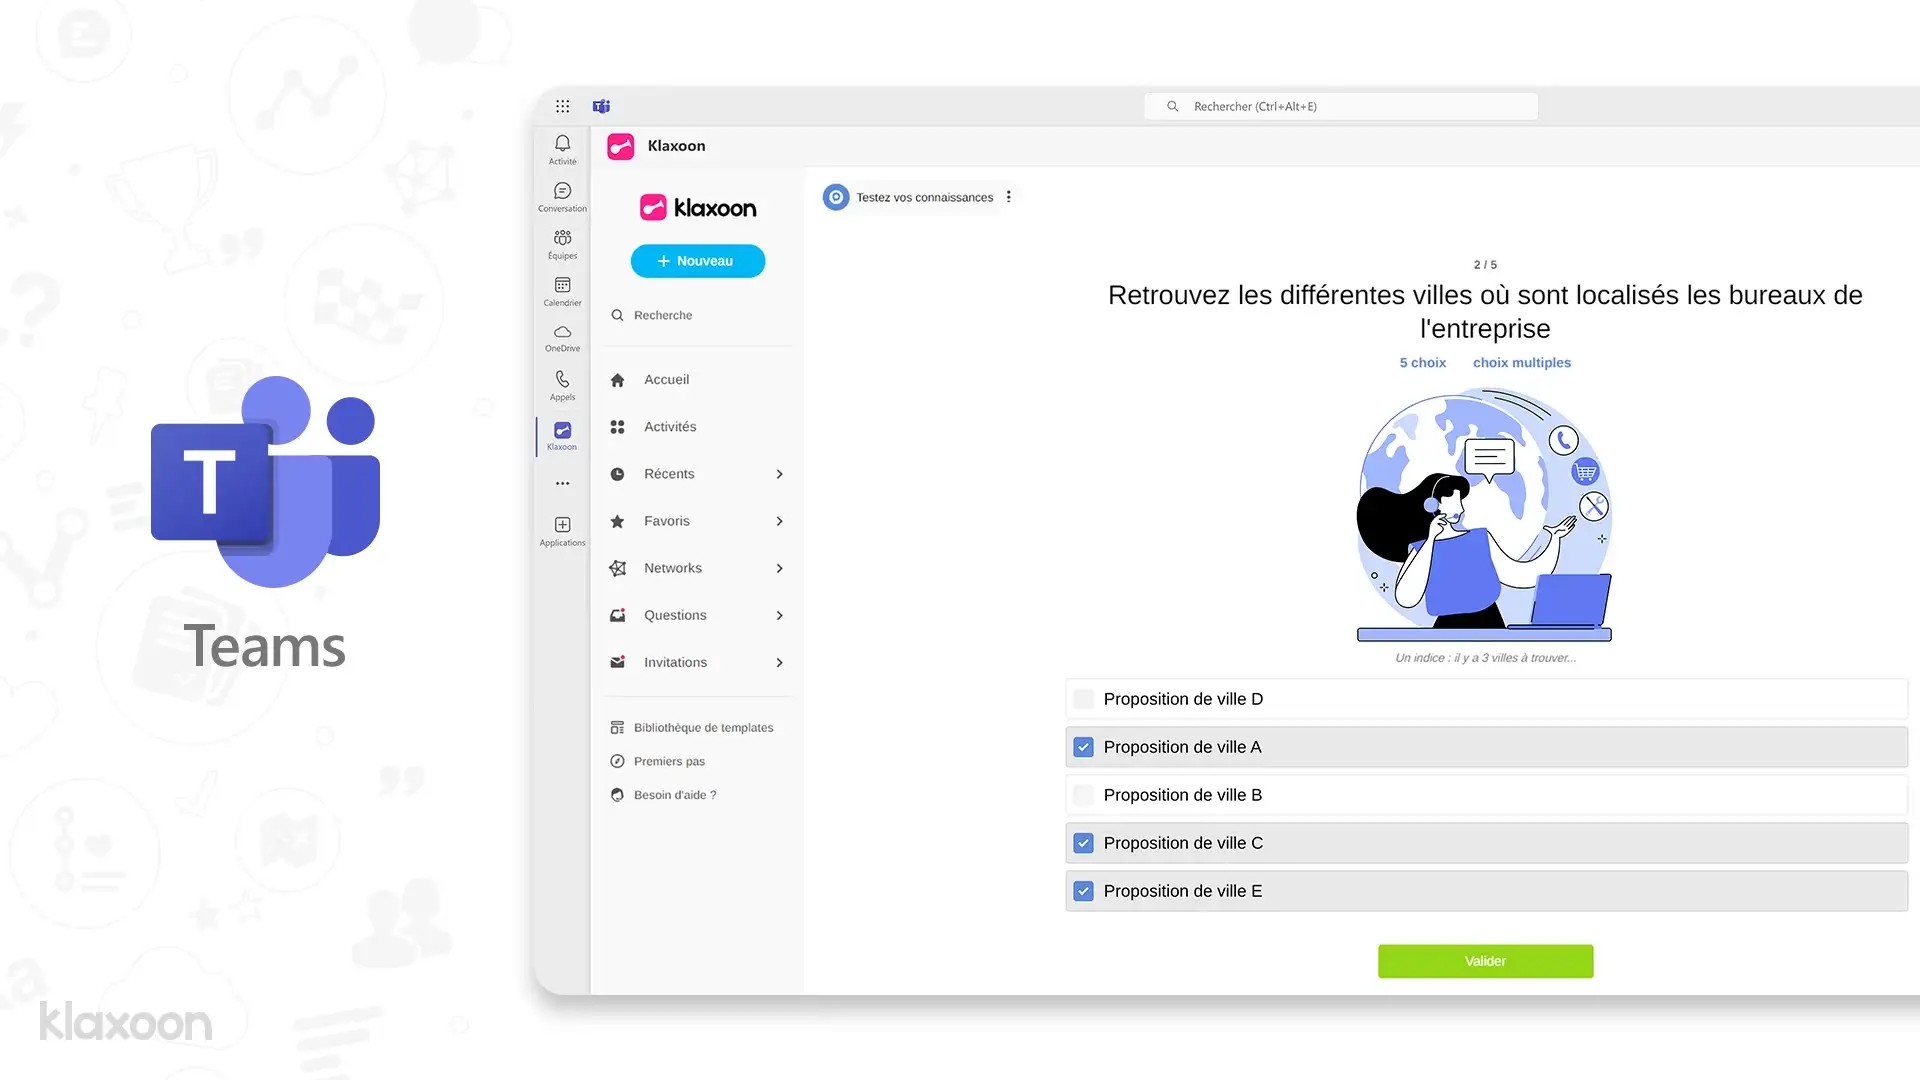Open the Équipes teams icon
The width and height of the screenshot is (1920, 1080).
tap(561, 243)
